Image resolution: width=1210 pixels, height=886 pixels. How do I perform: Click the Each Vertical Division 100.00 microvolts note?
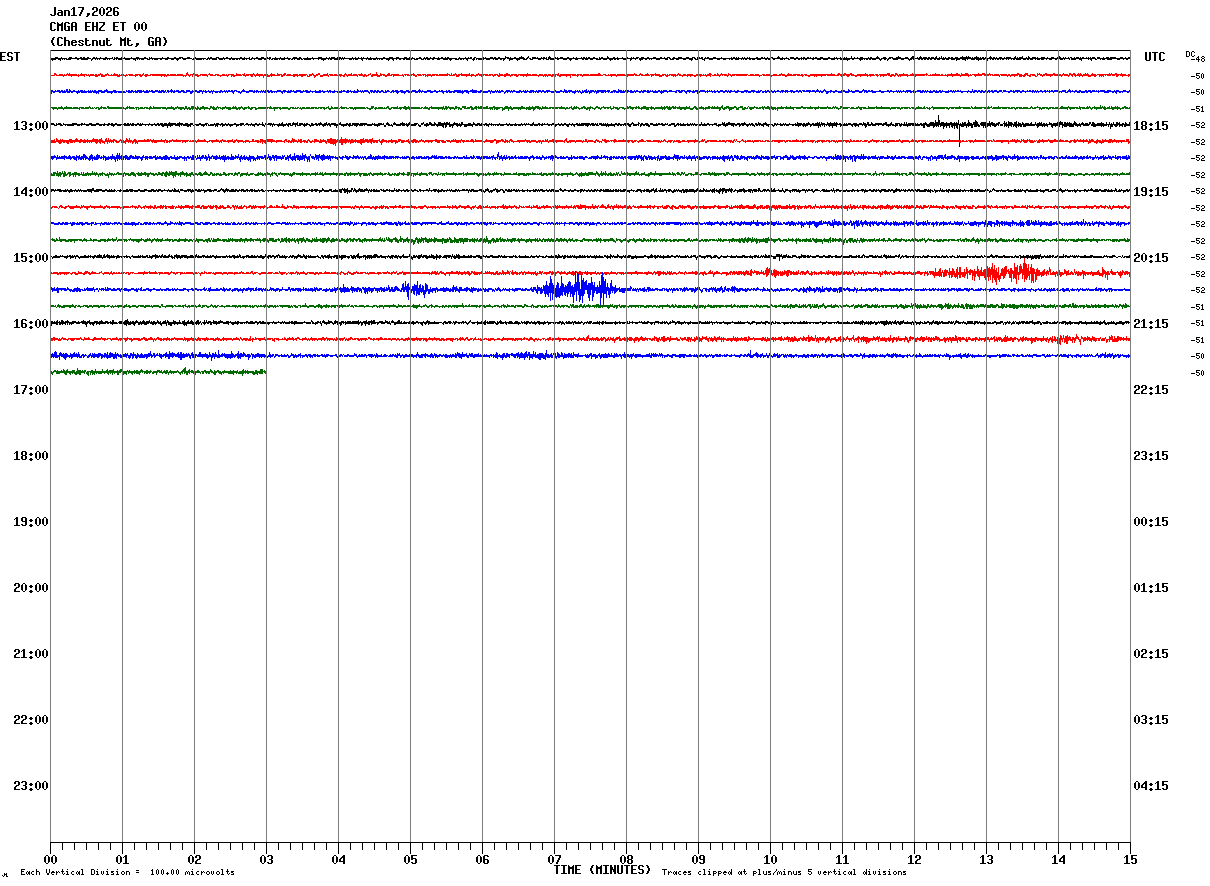coord(127,873)
